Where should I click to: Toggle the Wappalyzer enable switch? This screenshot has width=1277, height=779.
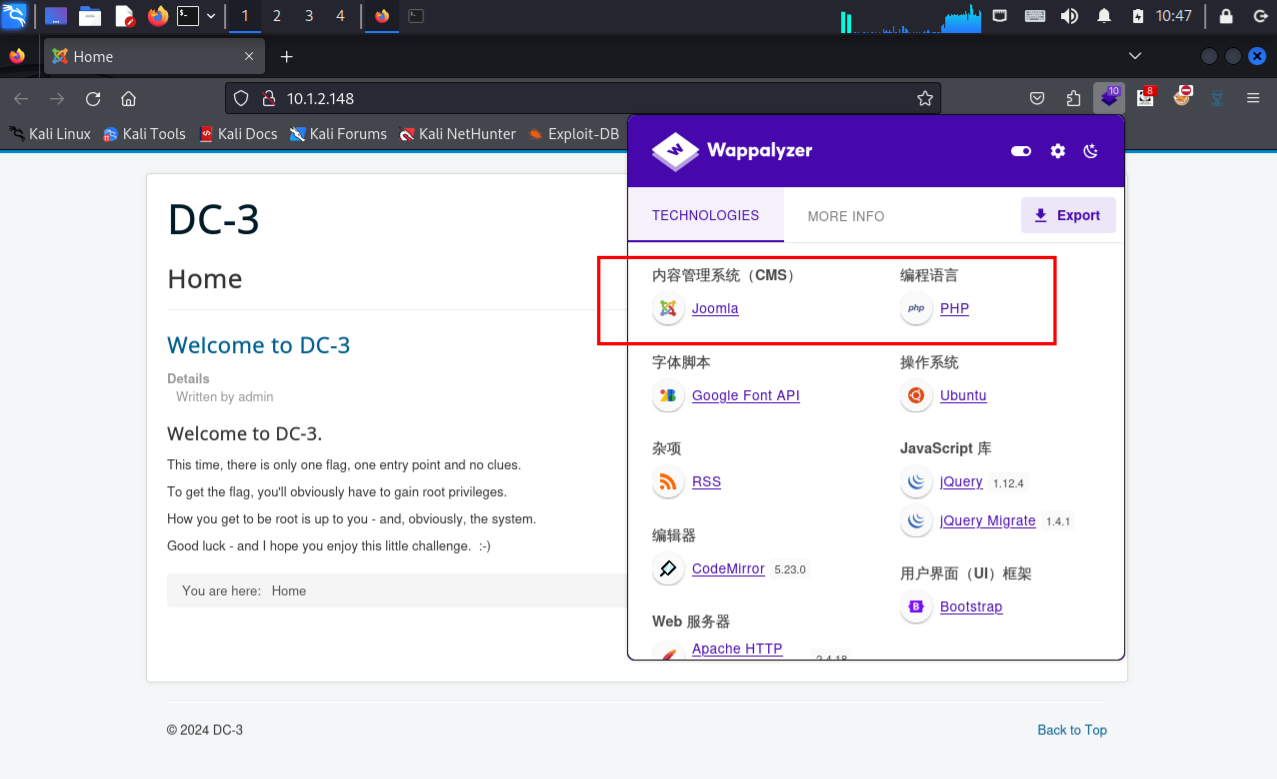[x=1021, y=151]
